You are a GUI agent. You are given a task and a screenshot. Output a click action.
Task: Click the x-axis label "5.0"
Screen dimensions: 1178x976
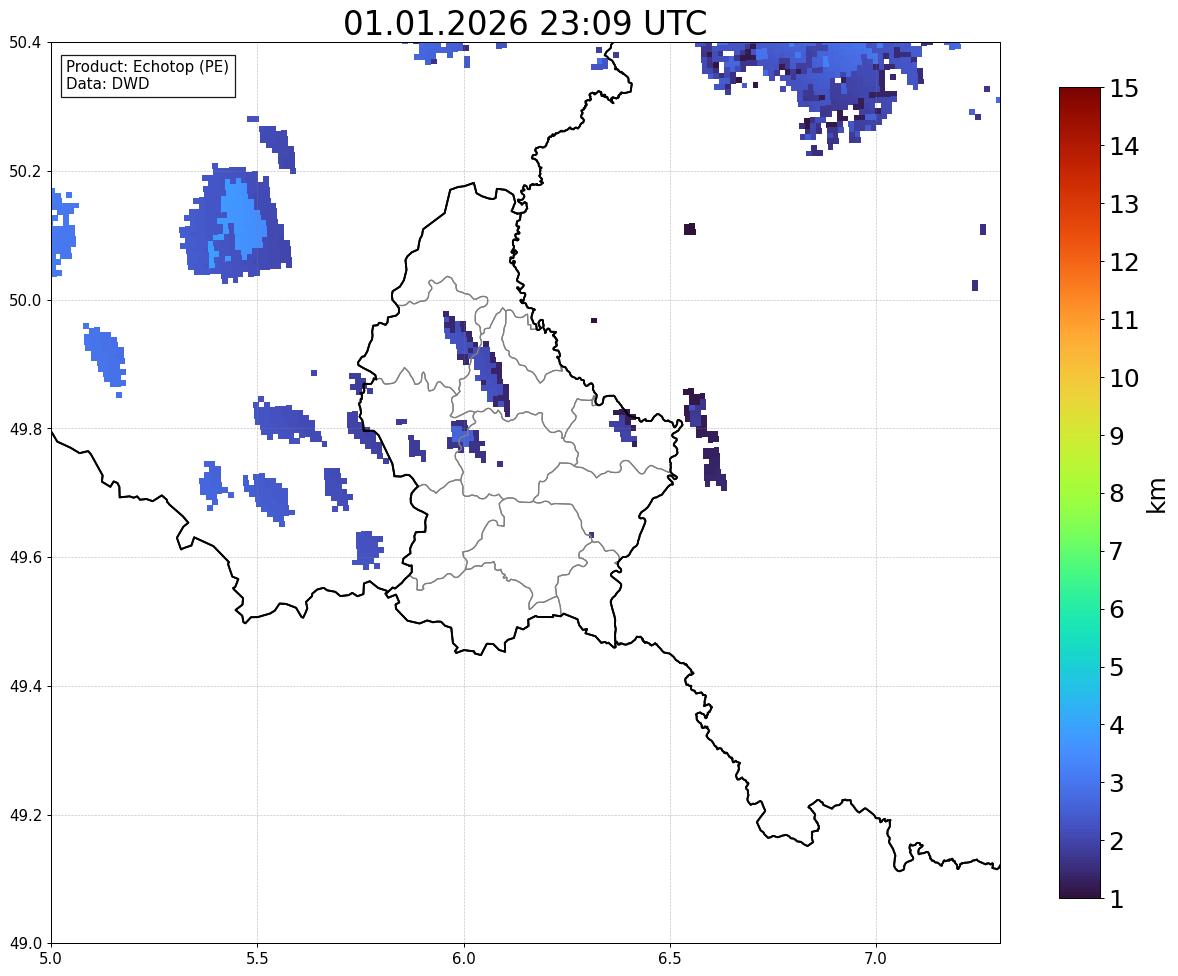tap(51, 959)
